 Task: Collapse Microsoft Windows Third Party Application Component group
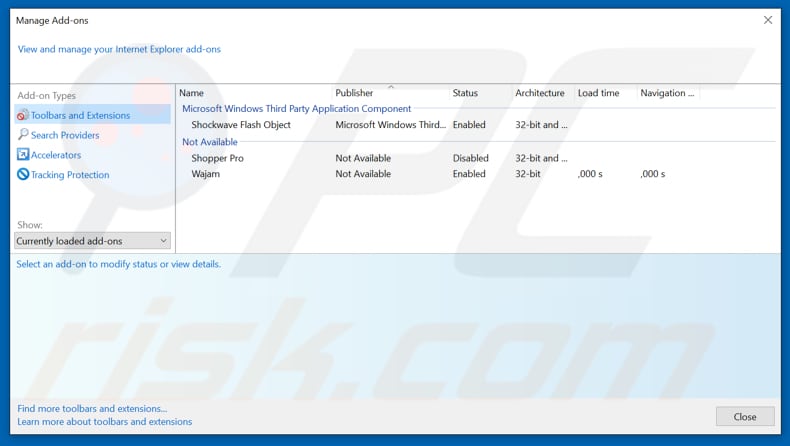(x=296, y=108)
